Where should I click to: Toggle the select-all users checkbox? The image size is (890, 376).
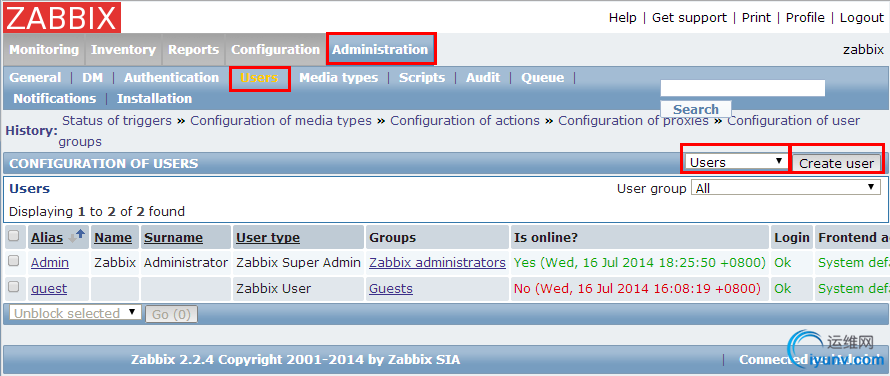(x=14, y=236)
